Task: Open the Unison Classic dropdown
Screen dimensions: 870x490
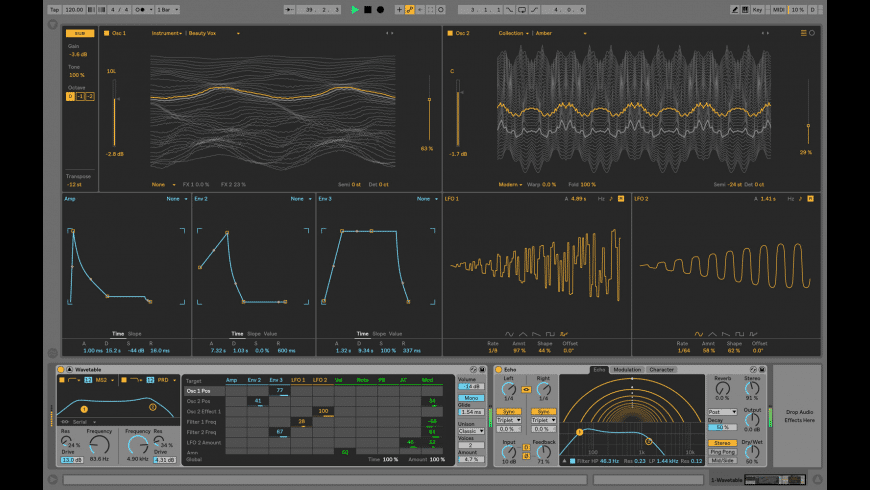Action: point(472,430)
